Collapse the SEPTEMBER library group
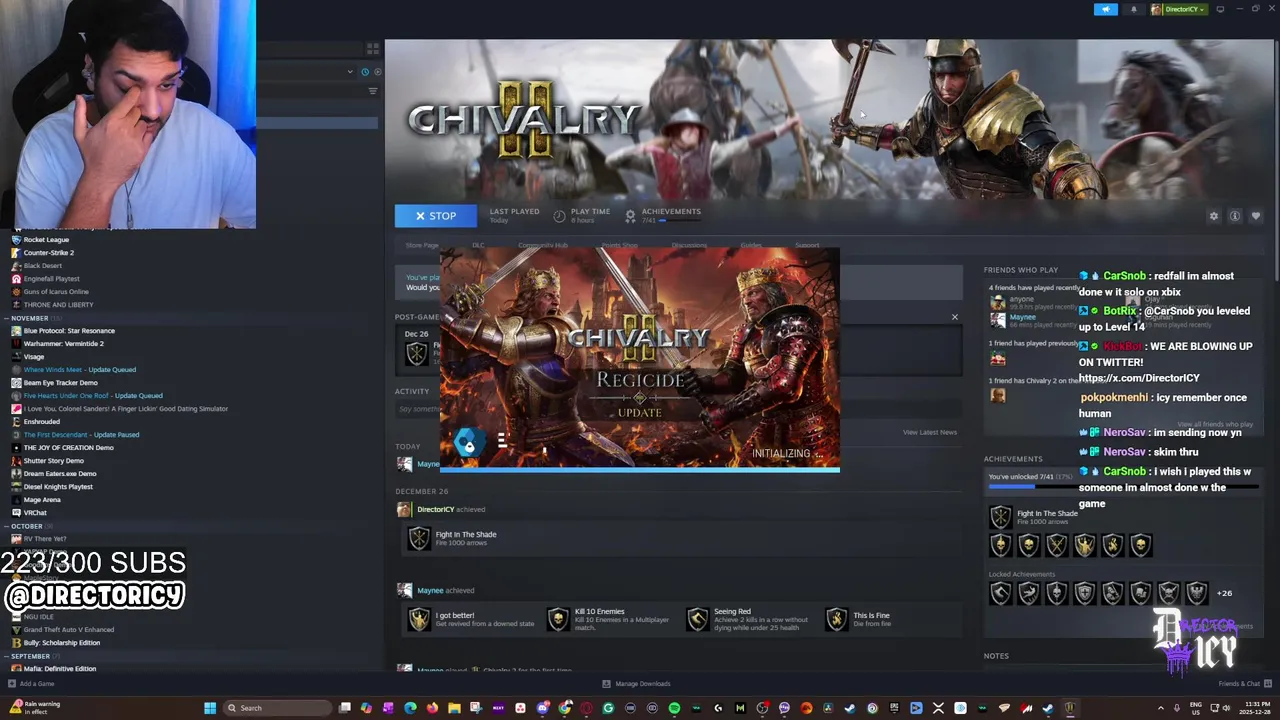Screen dimensions: 1280x720 click(31, 656)
